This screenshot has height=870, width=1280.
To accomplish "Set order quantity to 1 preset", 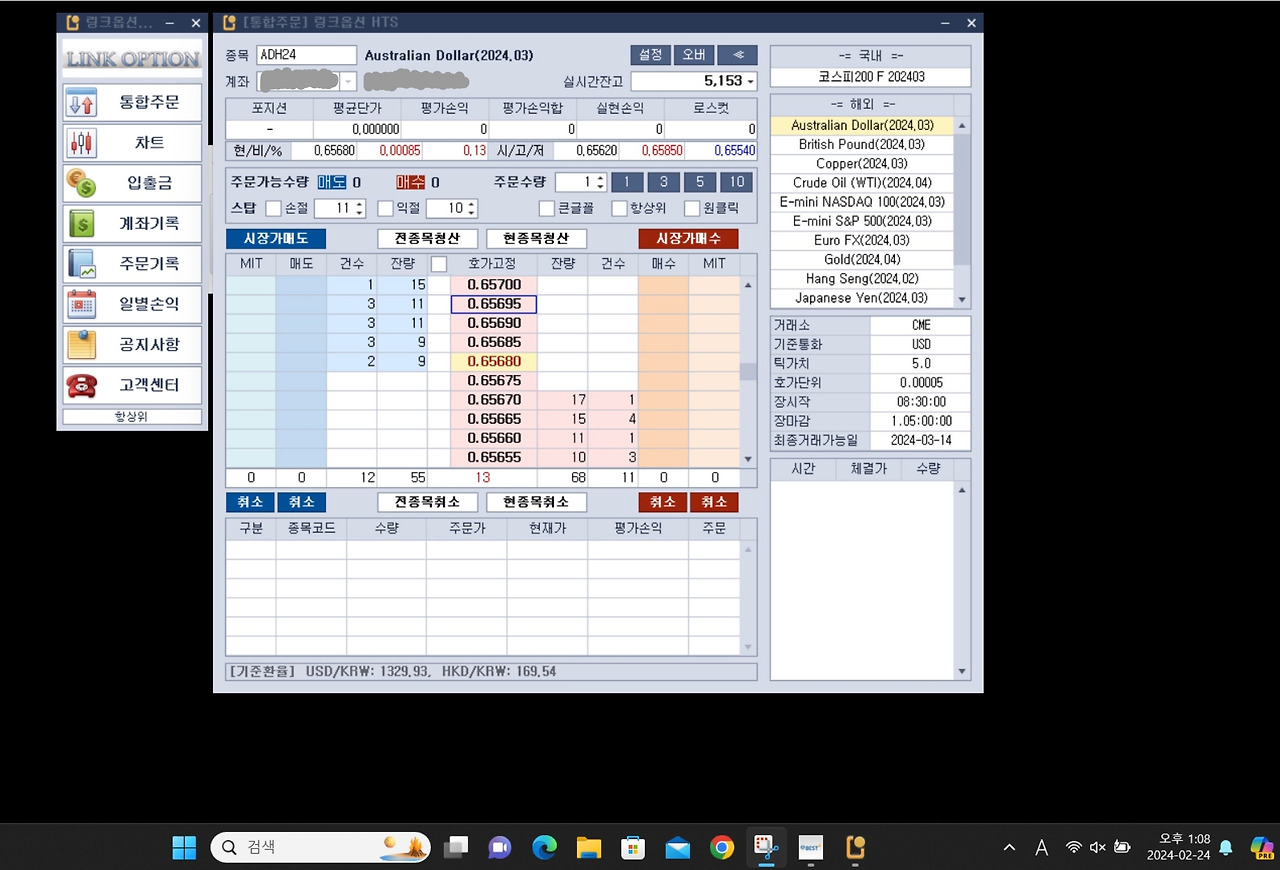I will (x=627, y=182).
